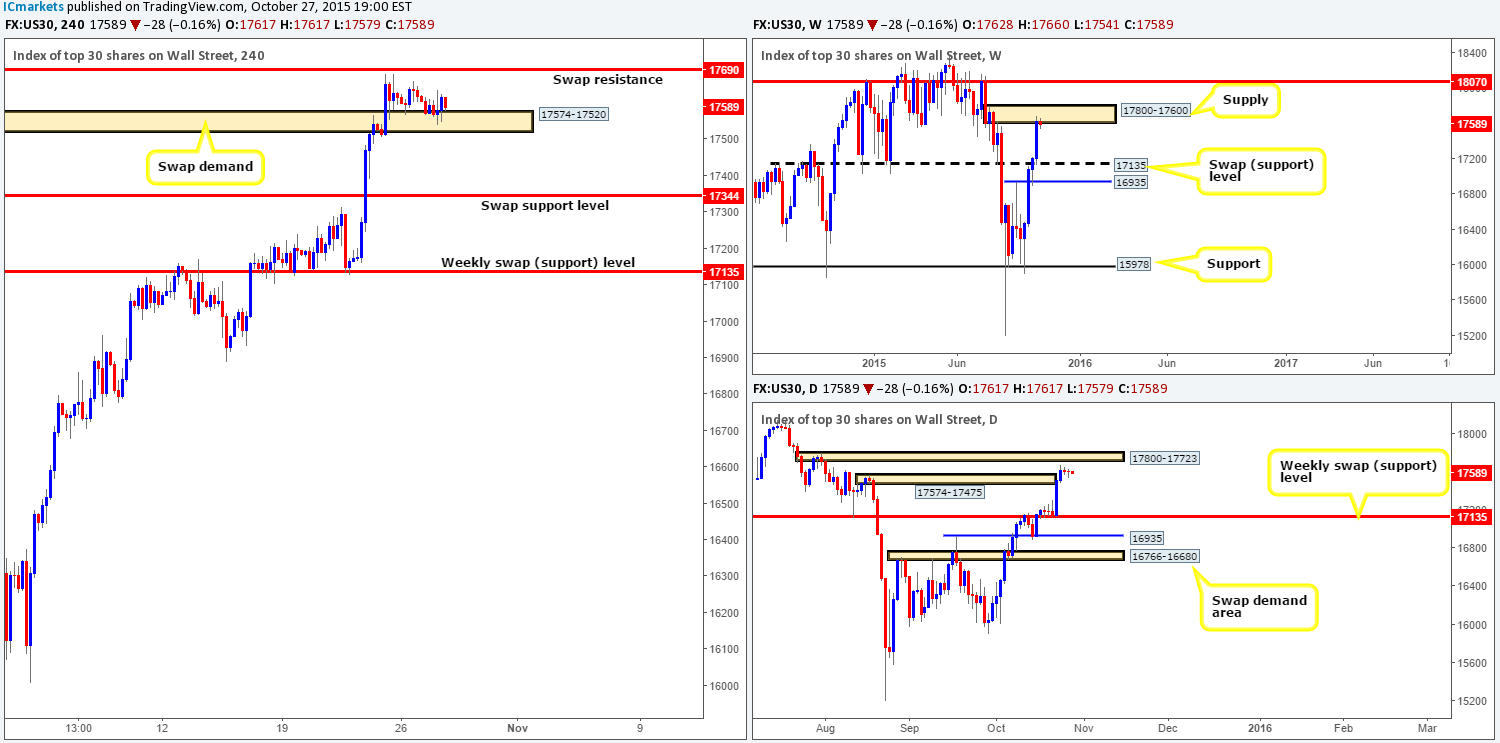Select 'Weekly swap (support) level' text on 240 chart
The height and width of the screenshot is (743, 1500).
(538, 263)
